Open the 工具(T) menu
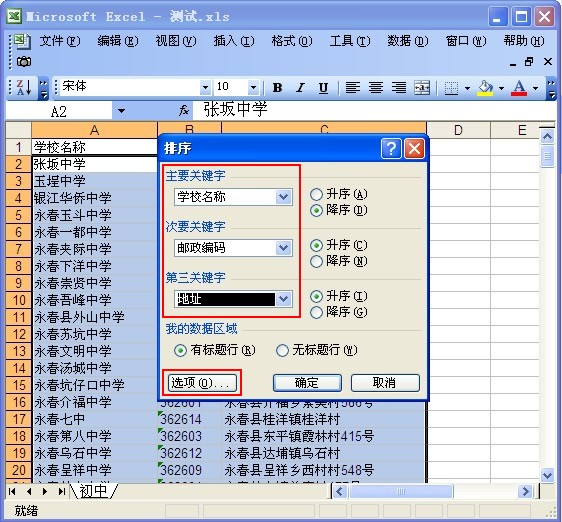The image size is (562, 522). pos(350,41)
